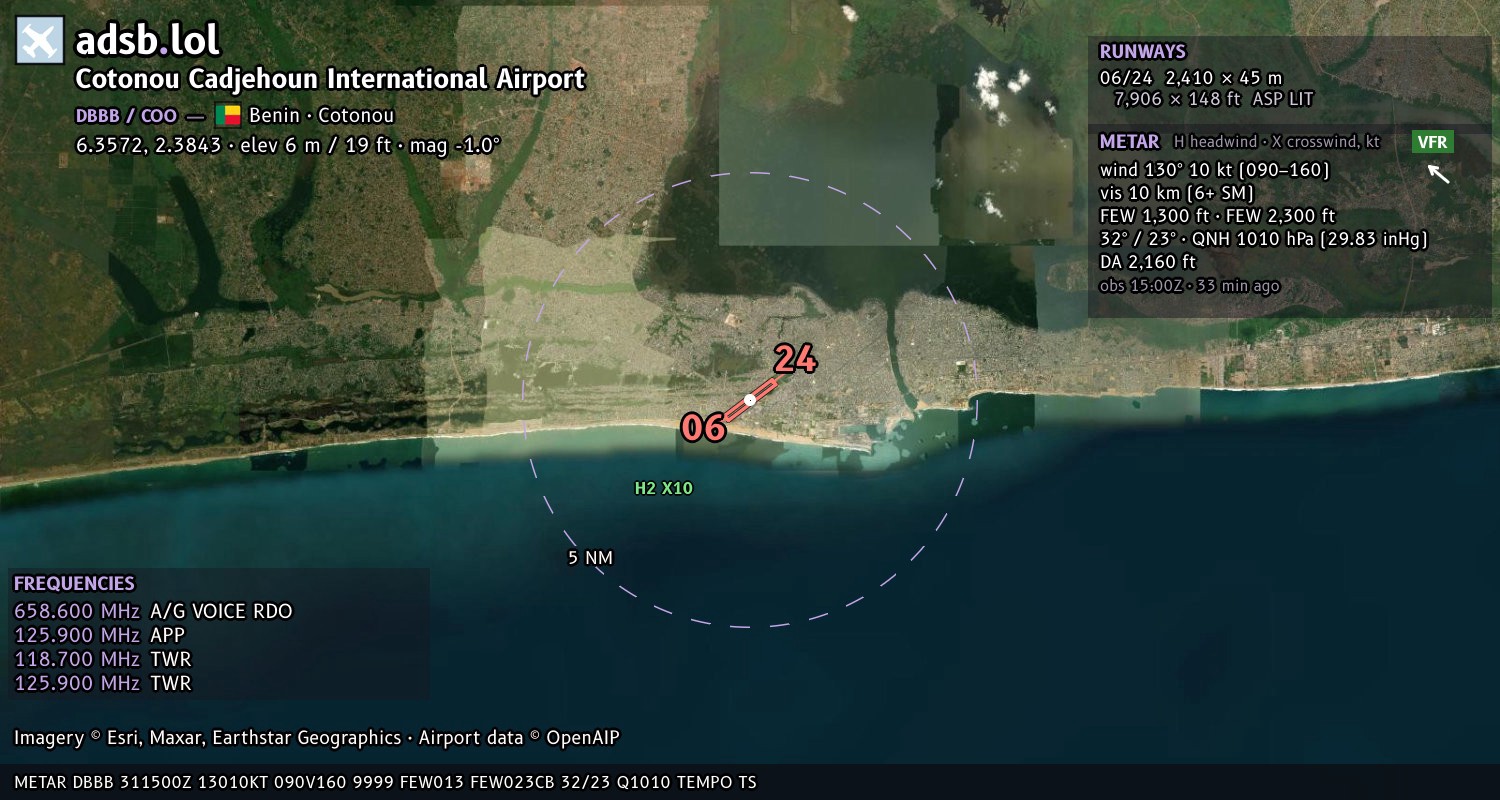Click the RUNWAYS panel heading
The width and height of the screenshot is (1500, 800).
click(1142, 52)
